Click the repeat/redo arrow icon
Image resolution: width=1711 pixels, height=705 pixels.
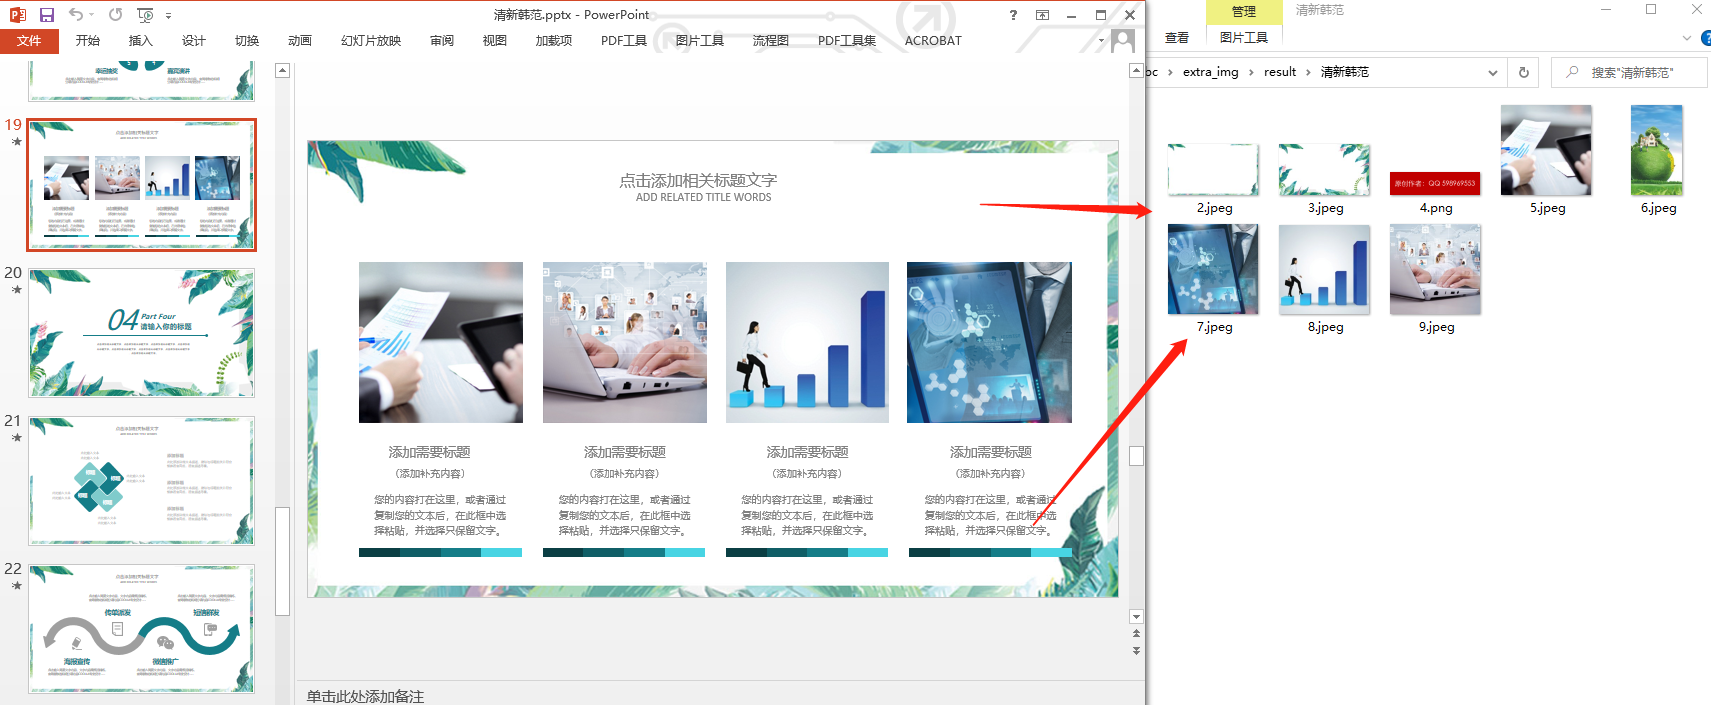(116, 15)
